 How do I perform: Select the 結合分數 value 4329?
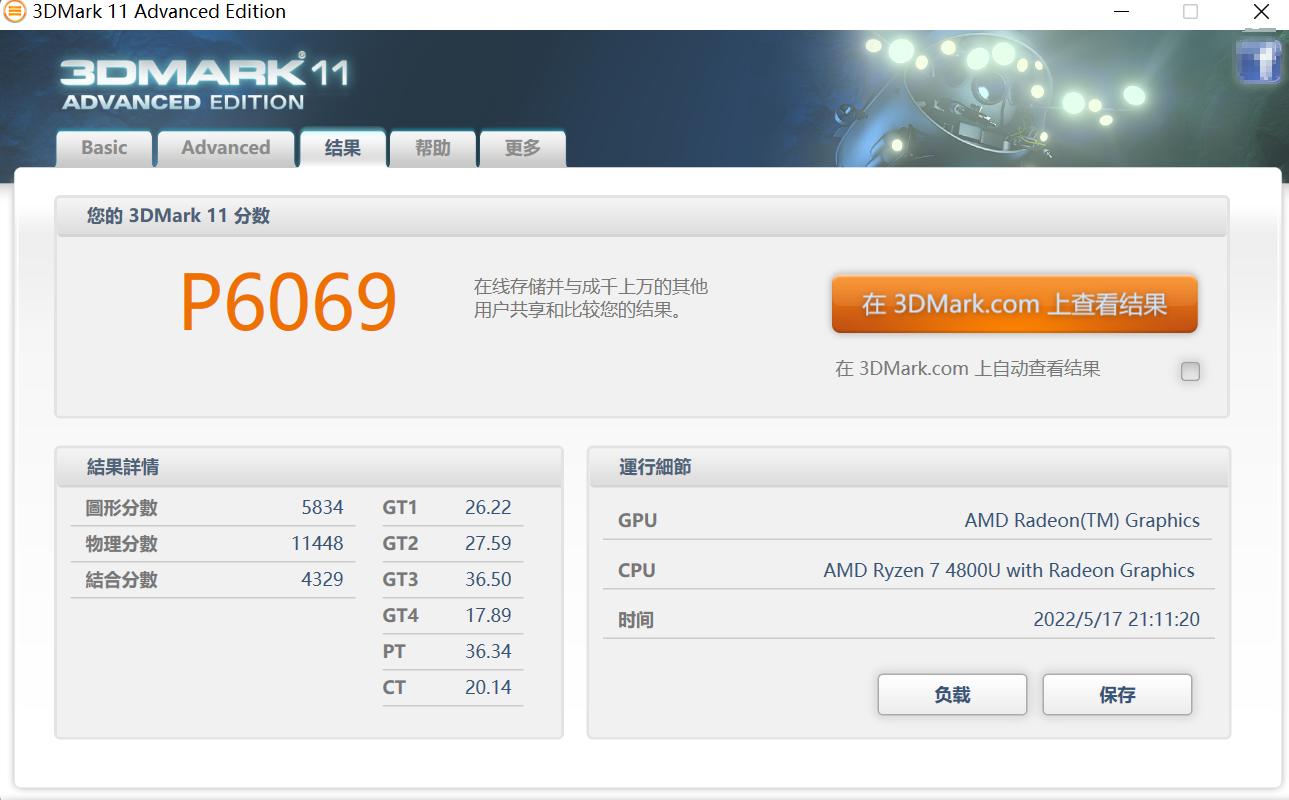click(322, 580)
